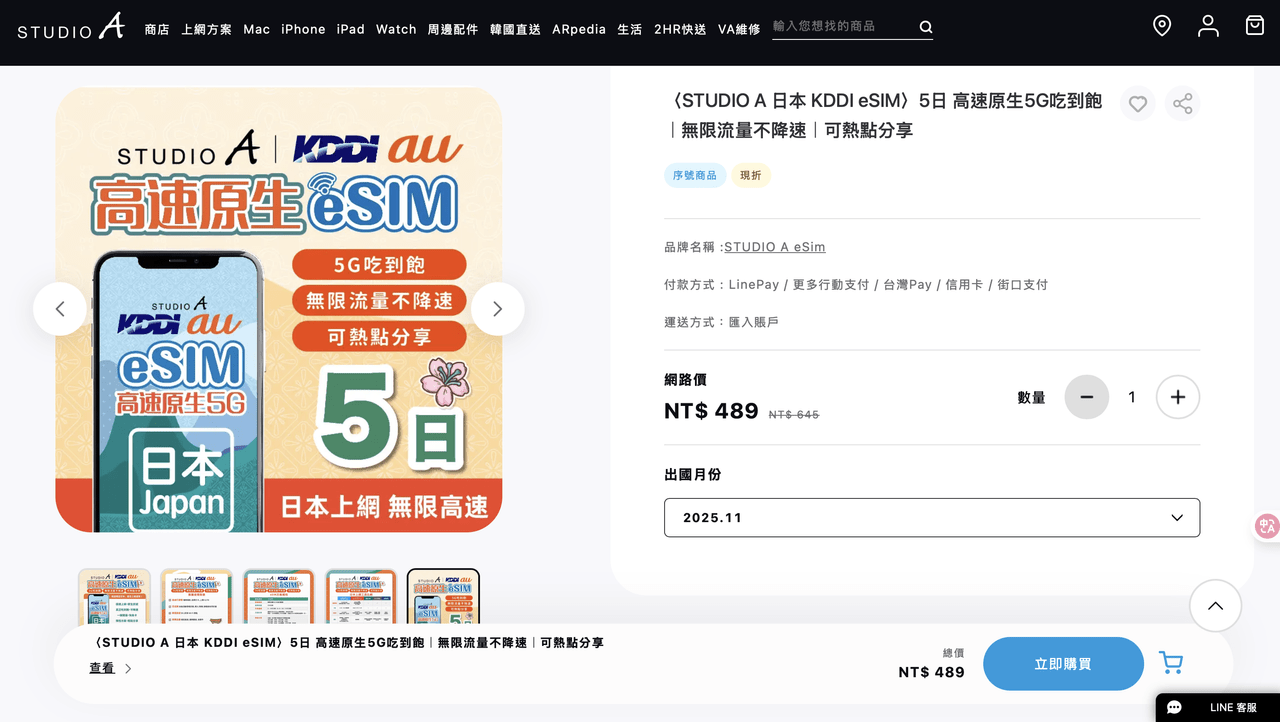Image resolution: width=1280 pixels, height=722 pixels.
Task: Add to cart icon in bottom bar
Action: (1171, 663)
